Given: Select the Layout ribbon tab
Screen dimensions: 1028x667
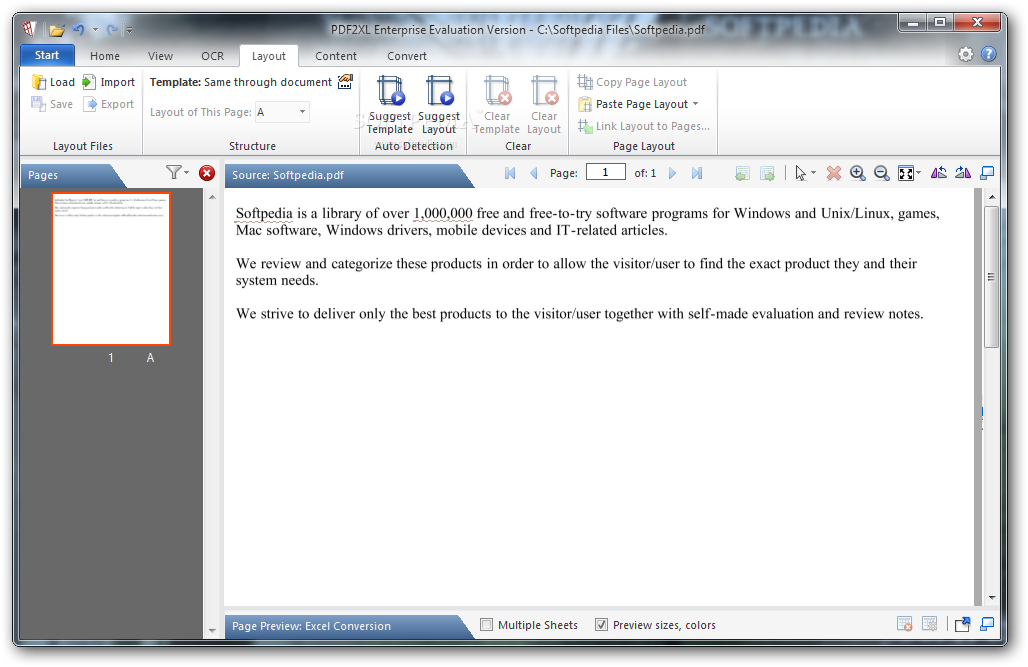Looking at the screenshot, I should tap(269, 56).
